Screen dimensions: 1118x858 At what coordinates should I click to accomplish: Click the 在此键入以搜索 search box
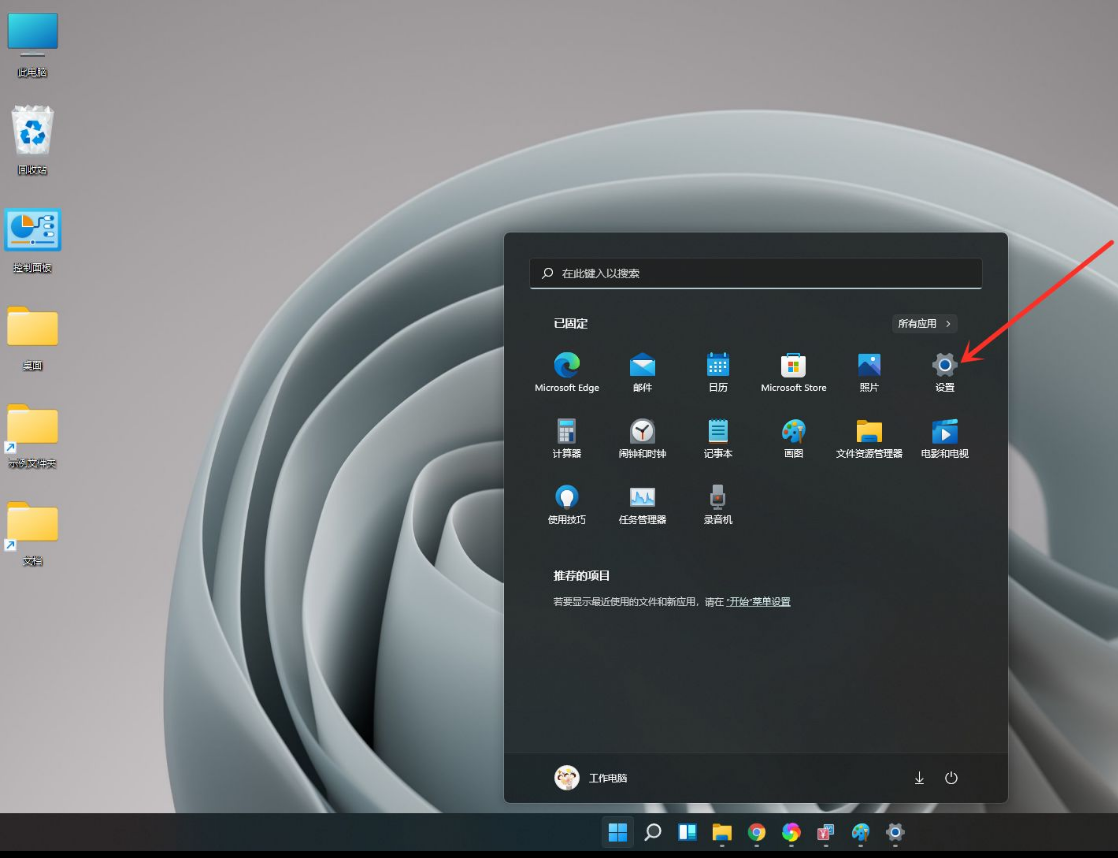point(755,273)
